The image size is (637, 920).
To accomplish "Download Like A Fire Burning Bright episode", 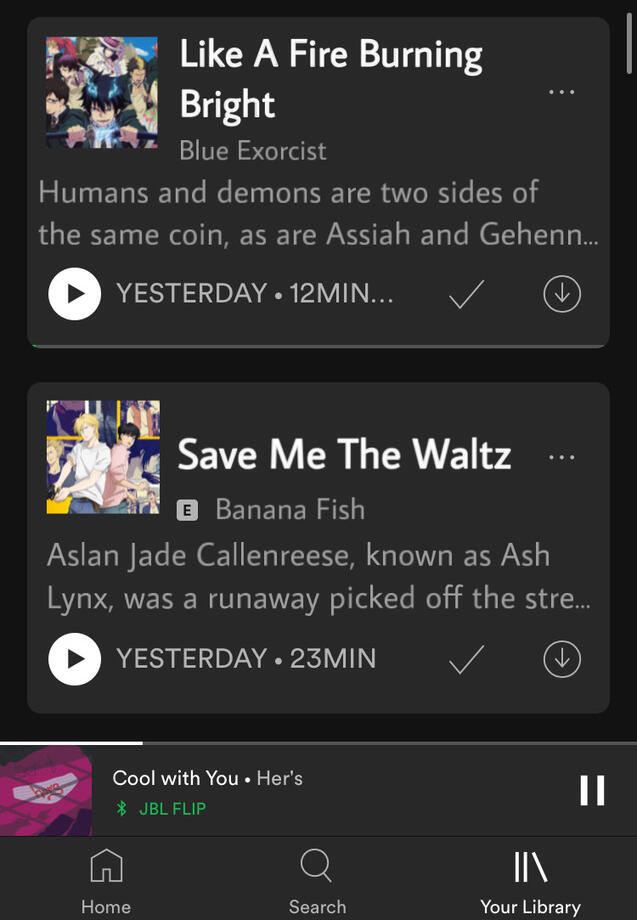I will (x=561, y=294).
